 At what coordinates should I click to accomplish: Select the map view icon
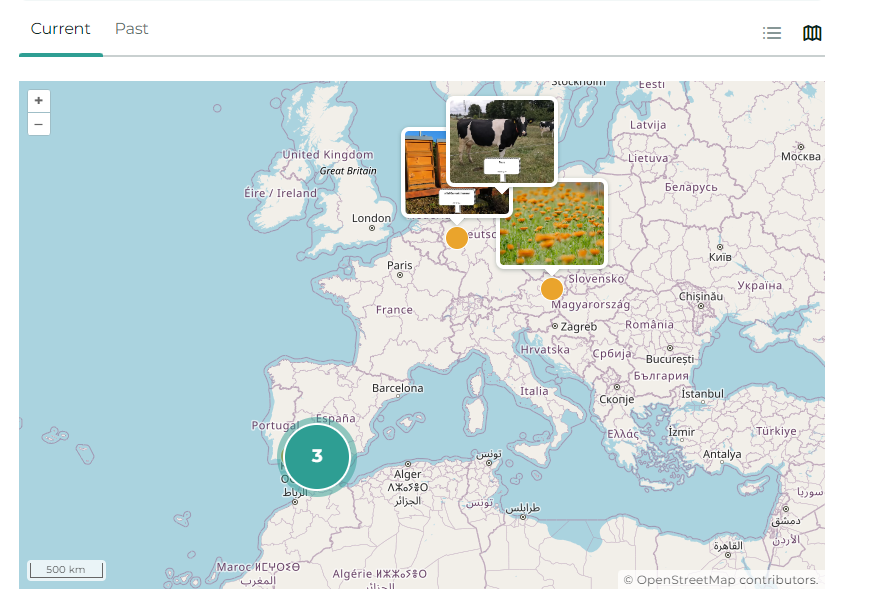tap(812, 33)
